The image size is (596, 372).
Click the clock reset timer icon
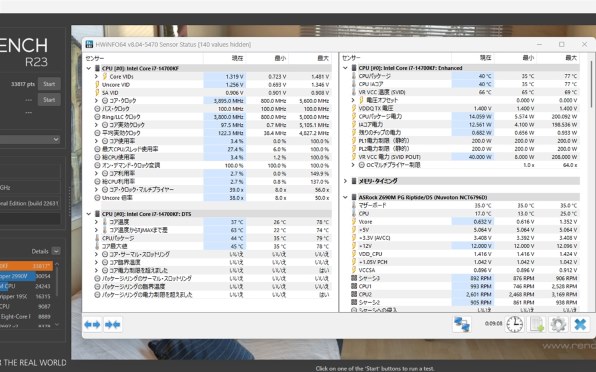[514, 325]
